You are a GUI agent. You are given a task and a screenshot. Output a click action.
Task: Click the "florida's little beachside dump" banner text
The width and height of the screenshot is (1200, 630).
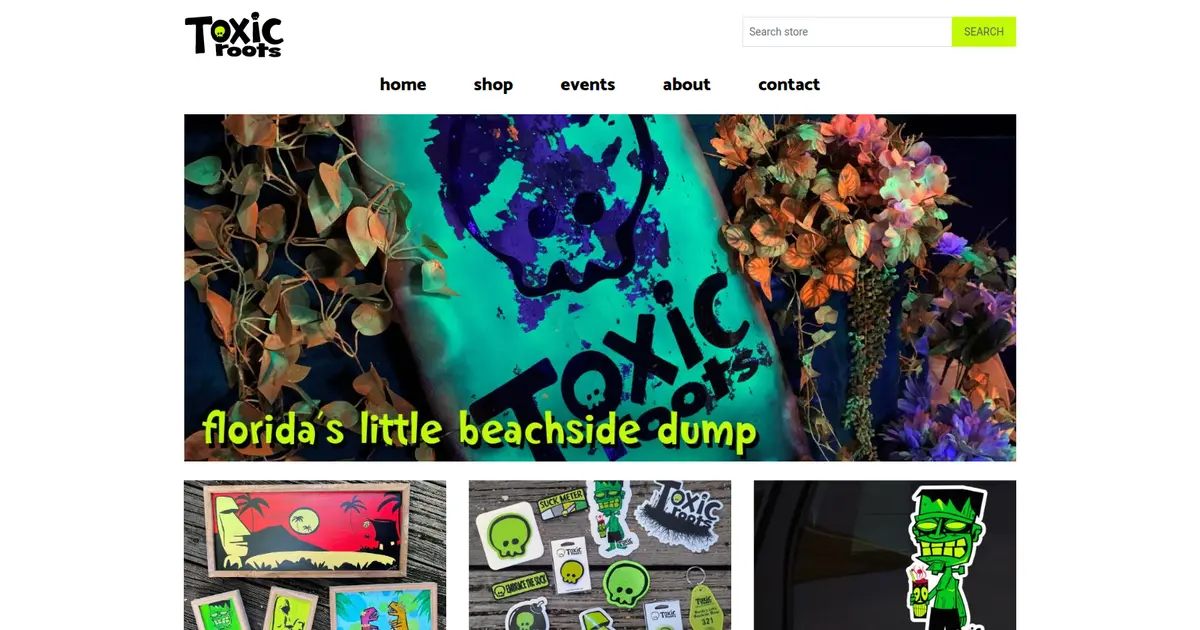pyautogui.click(x=479, y=430)
